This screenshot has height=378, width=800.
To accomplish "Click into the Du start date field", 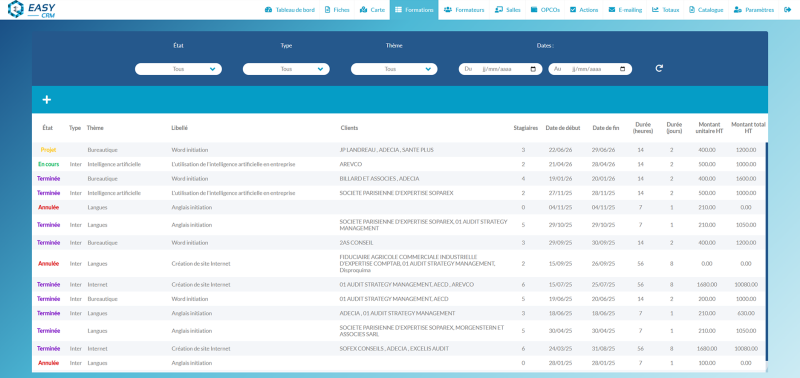I will pyautogui.click(x=501, y=69).
